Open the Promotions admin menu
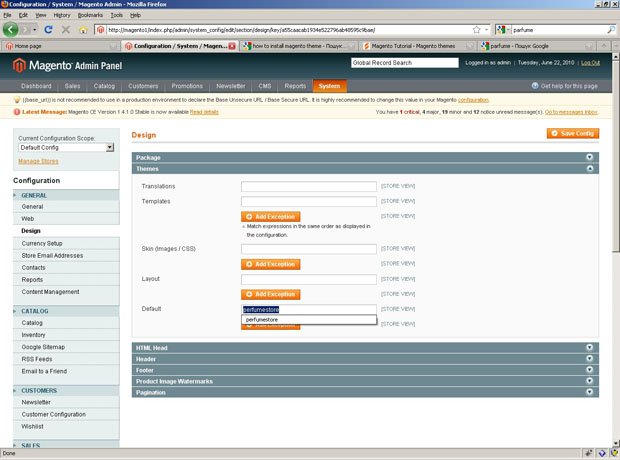620x460 pixels. coord(187,86)
